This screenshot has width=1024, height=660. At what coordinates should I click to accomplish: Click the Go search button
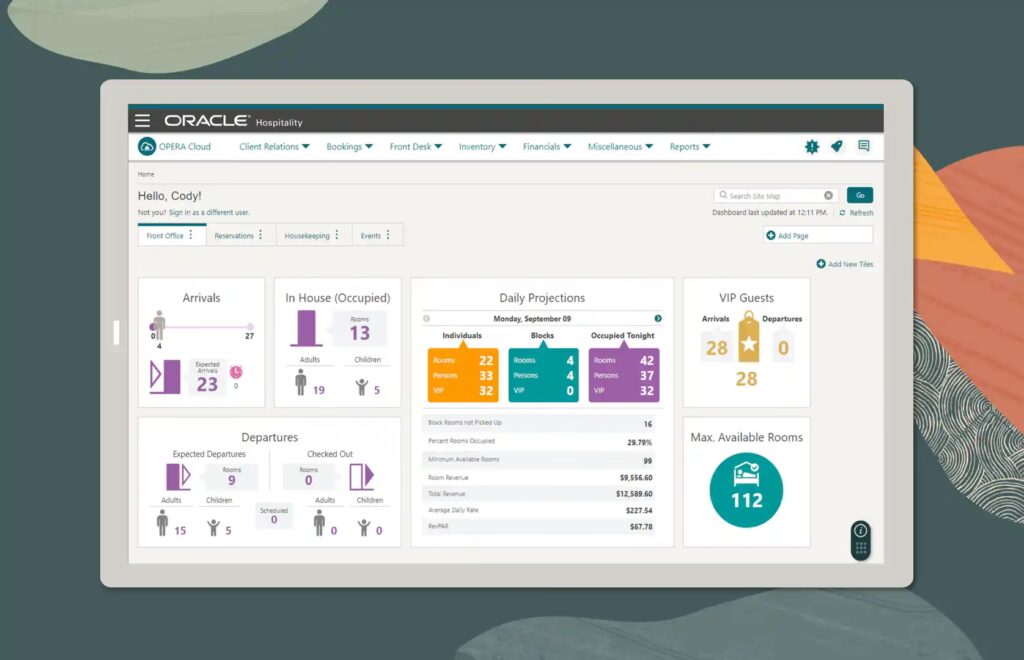[x=859, y=196]
